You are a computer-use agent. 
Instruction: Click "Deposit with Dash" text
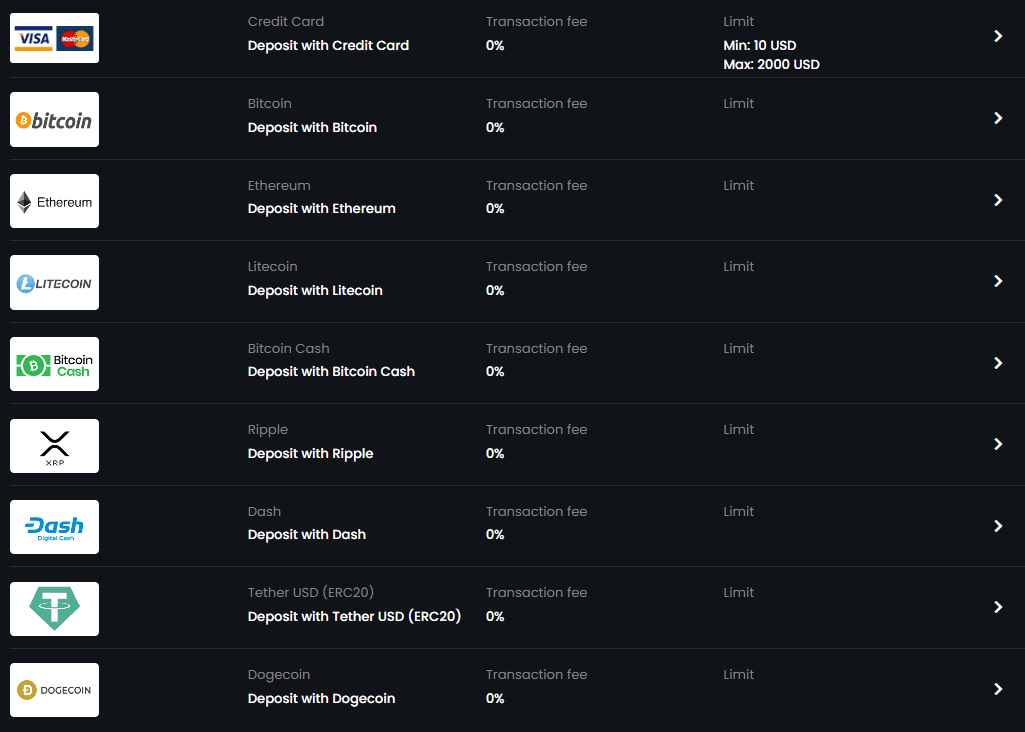pos(306,534)
